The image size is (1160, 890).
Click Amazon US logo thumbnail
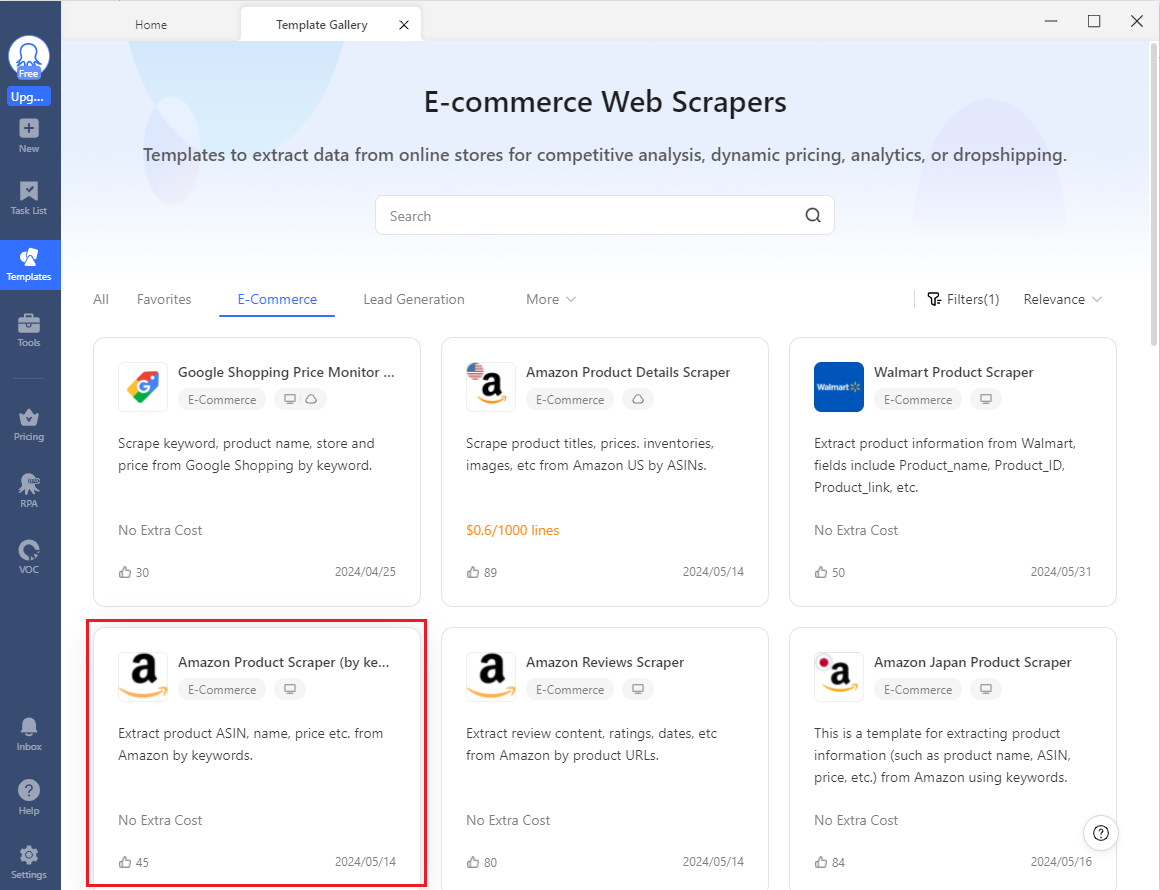pyautogui.click(x=490, y=387)
